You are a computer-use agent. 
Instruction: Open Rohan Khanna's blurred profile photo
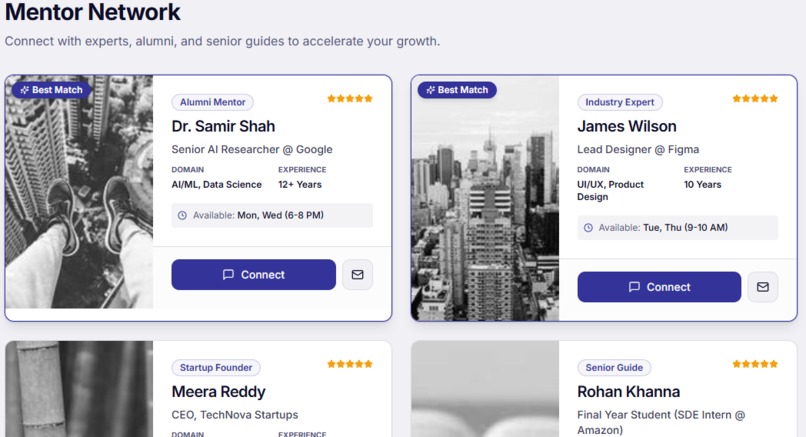(485, 389)
